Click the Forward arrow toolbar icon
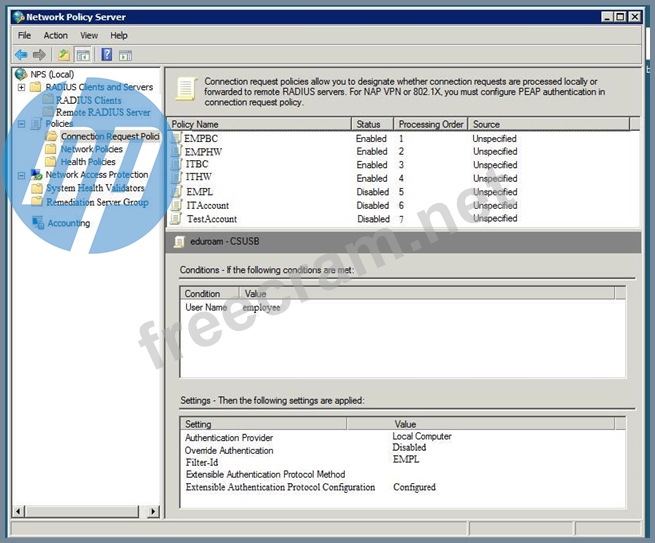The width and height of the screenshot is (655, 543). coord(39,55)
